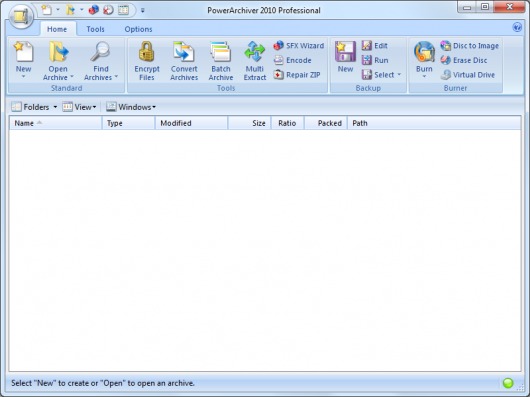Screen dimensions: 530x397
Task: Switch to the Tools ribbon tab
Action: tap(95, 29)
